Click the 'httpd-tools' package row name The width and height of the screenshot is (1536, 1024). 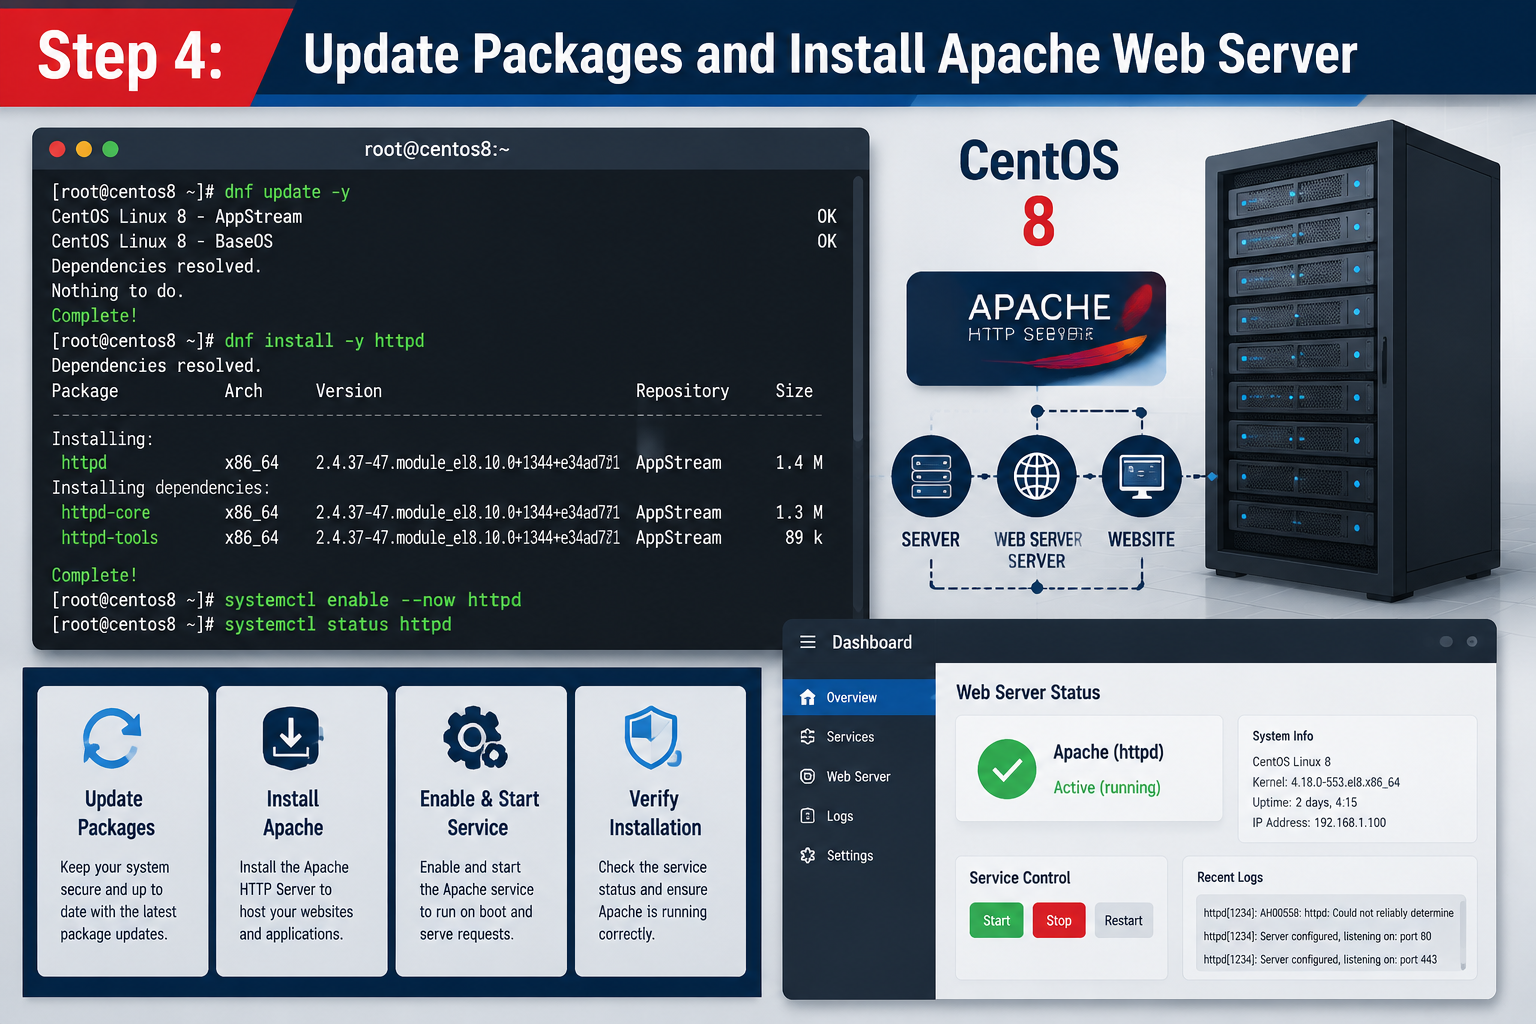click(109, 538)
